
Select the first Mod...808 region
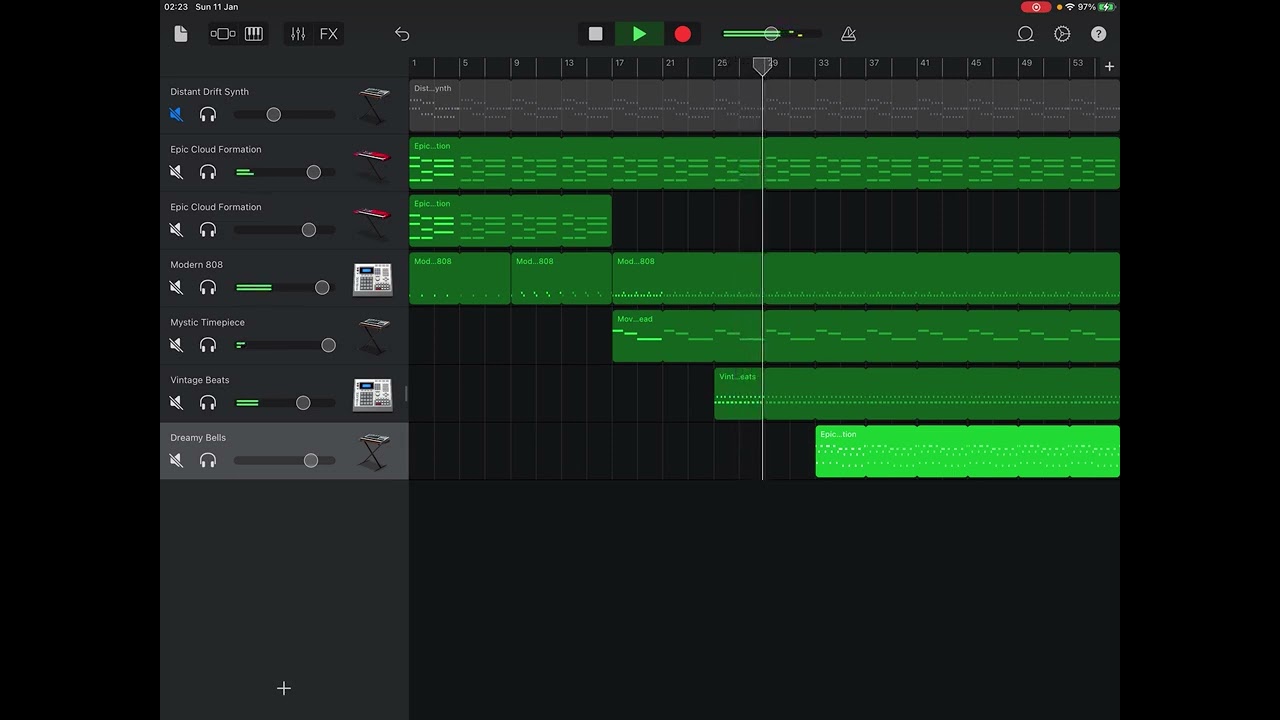pos(460,279)
